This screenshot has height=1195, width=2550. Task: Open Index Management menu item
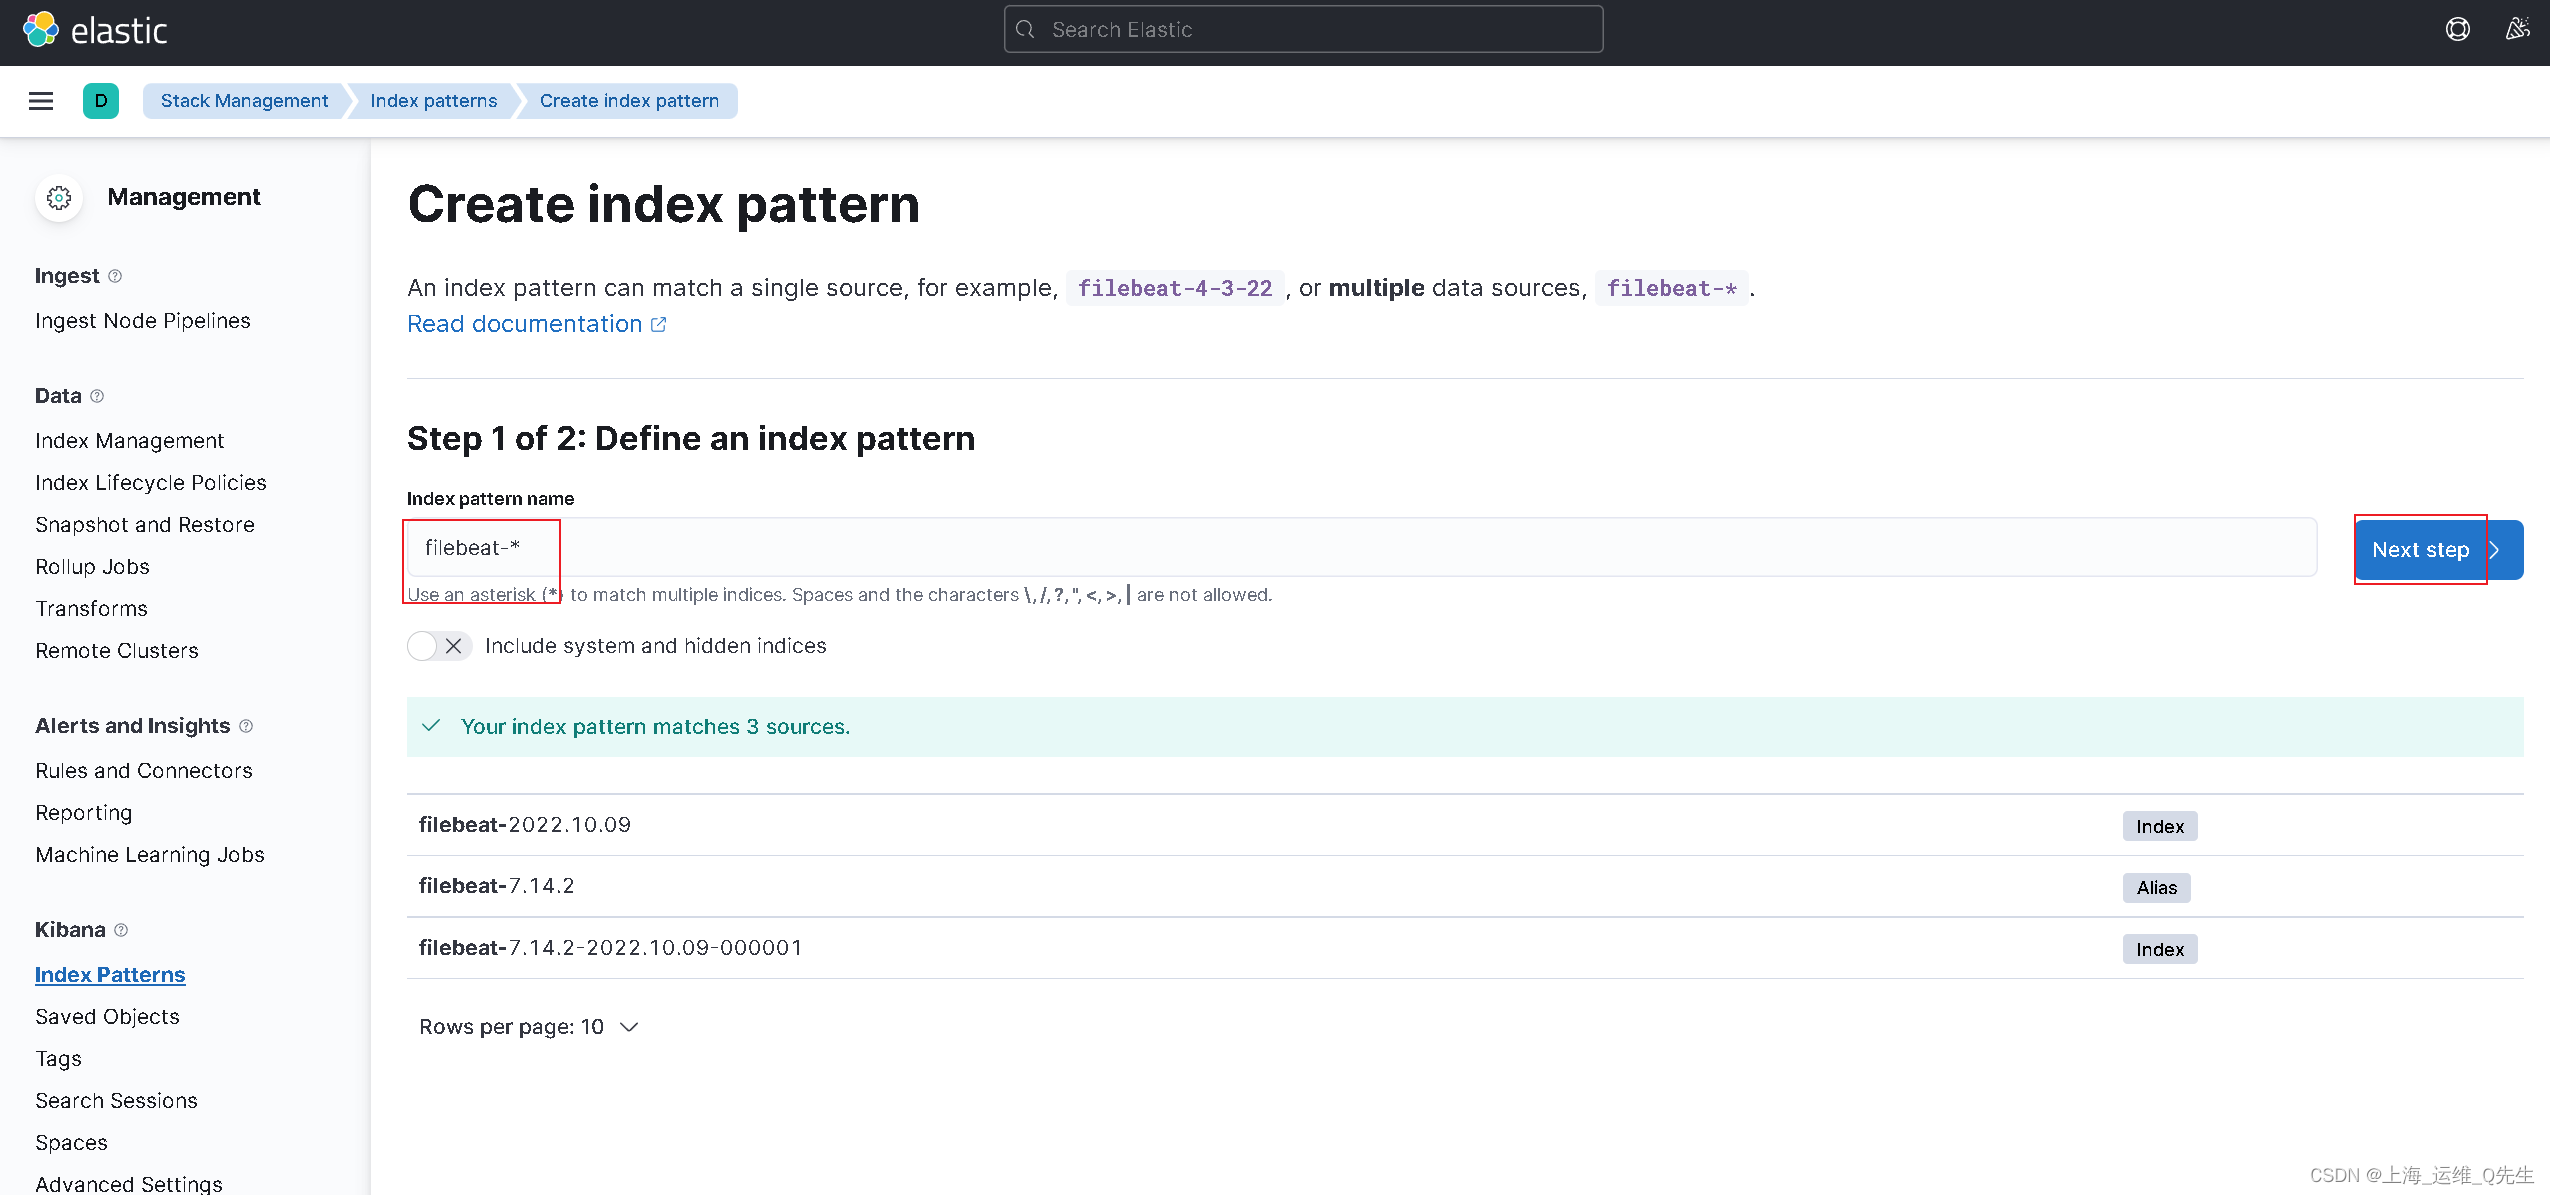tap(128, 439)
